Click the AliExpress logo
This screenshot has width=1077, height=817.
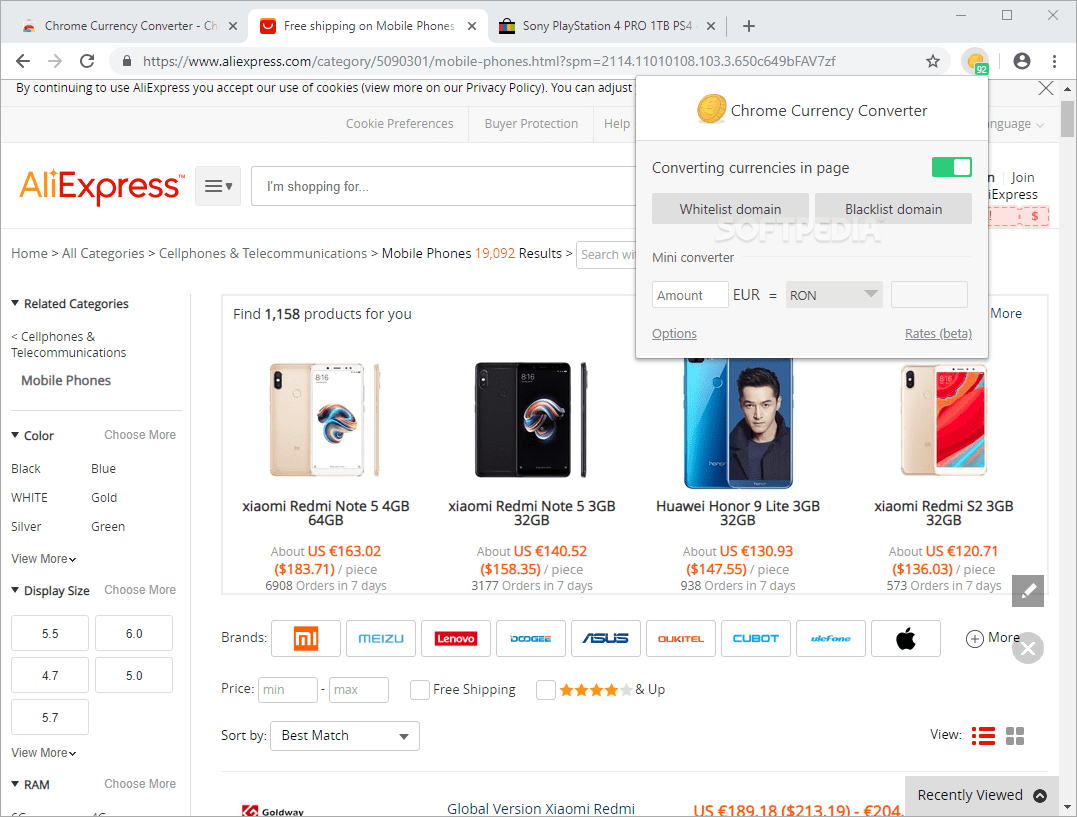(101, 186)
